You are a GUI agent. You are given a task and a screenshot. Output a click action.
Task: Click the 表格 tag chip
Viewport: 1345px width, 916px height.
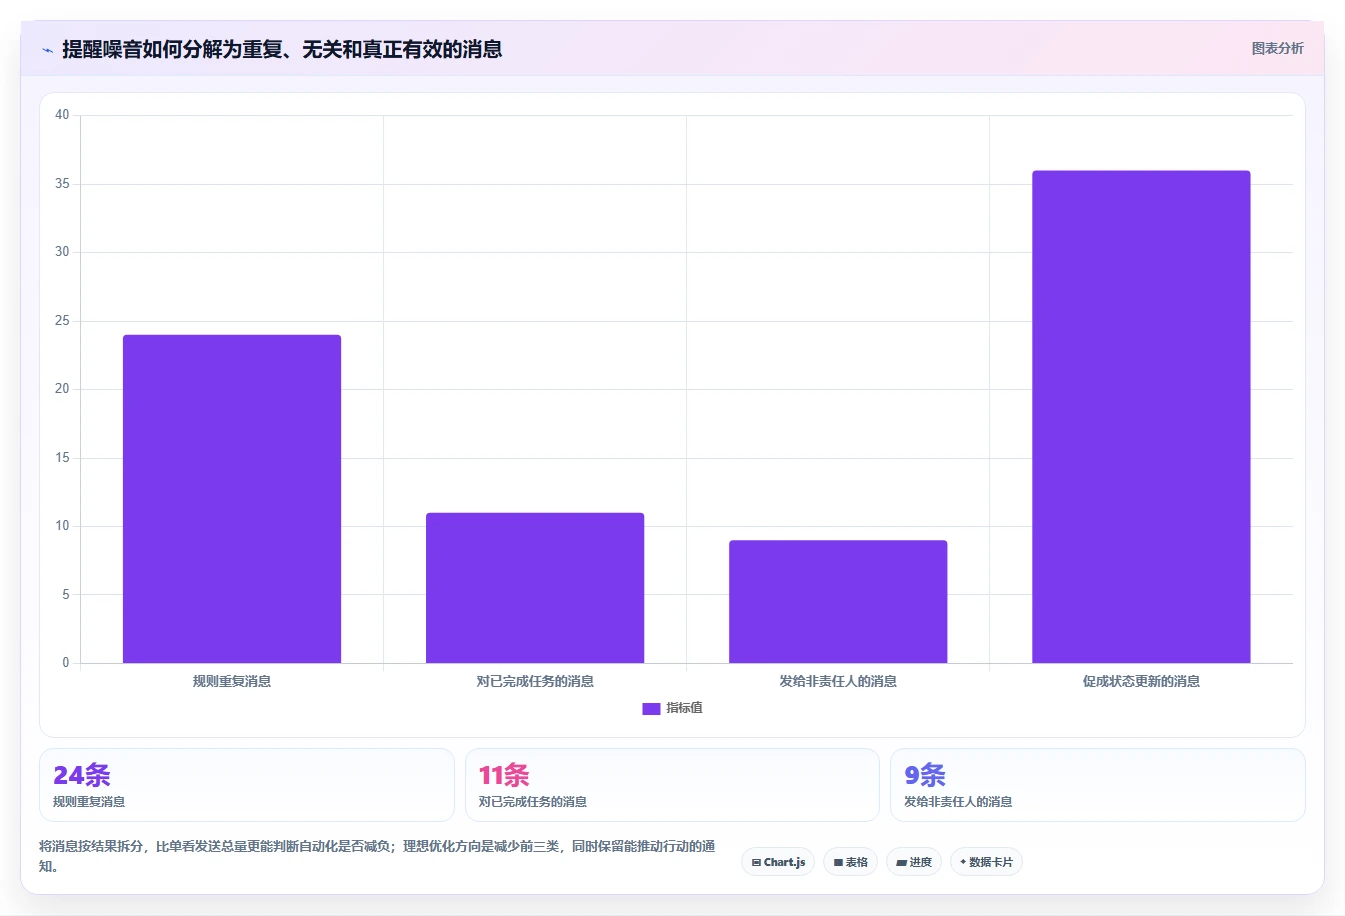[x=850, y=862]
